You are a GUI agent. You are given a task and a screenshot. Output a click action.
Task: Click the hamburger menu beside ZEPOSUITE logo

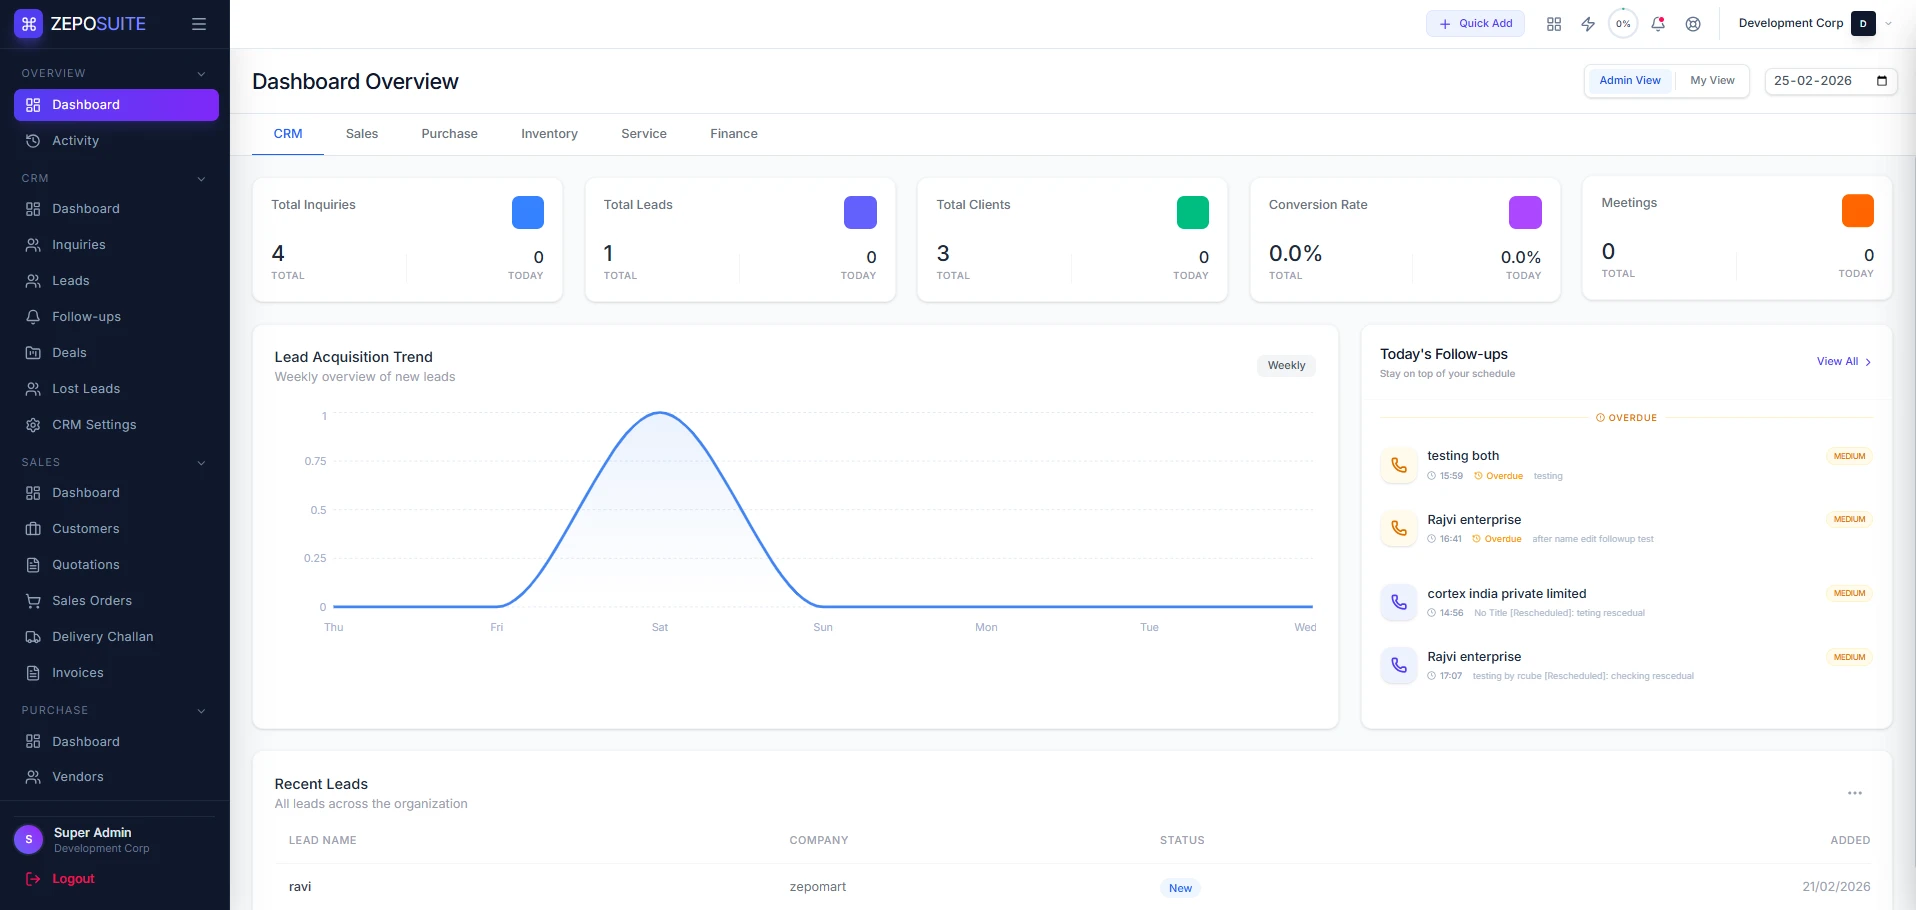click(199, 23)
